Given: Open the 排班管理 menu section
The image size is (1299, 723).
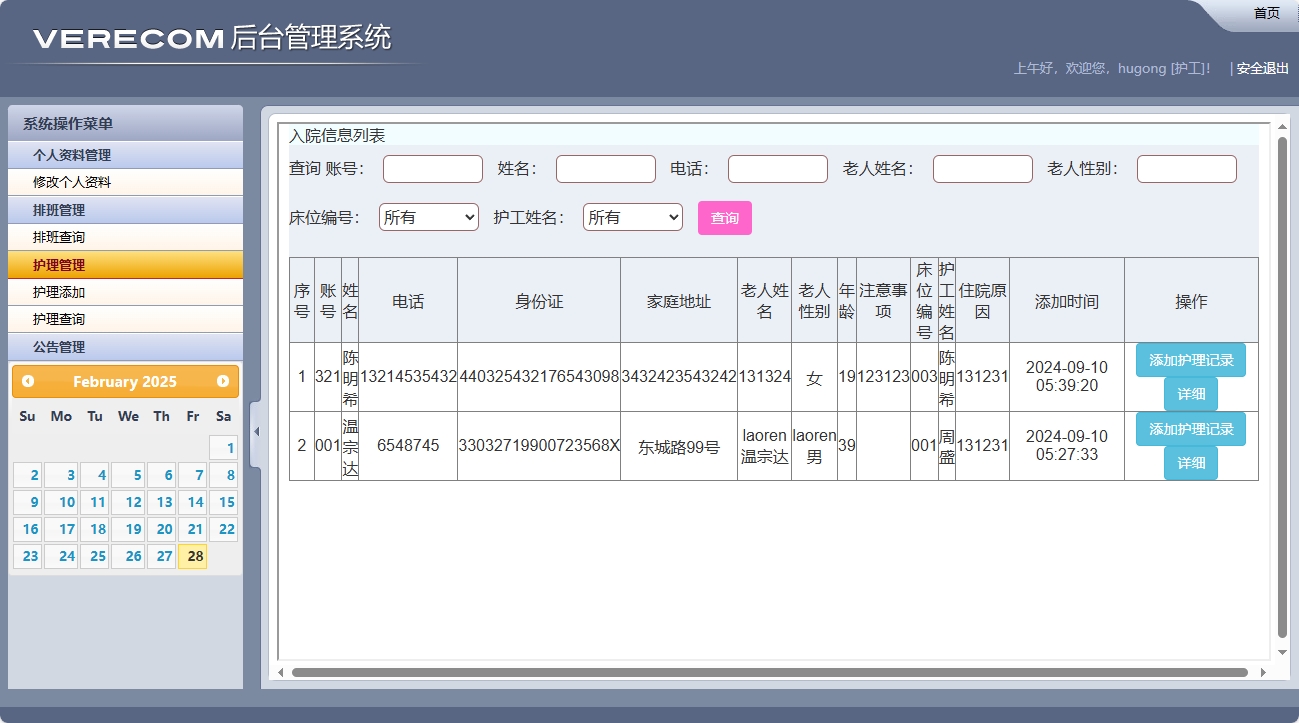Looking at the screenshot, I should coord(124,210).
